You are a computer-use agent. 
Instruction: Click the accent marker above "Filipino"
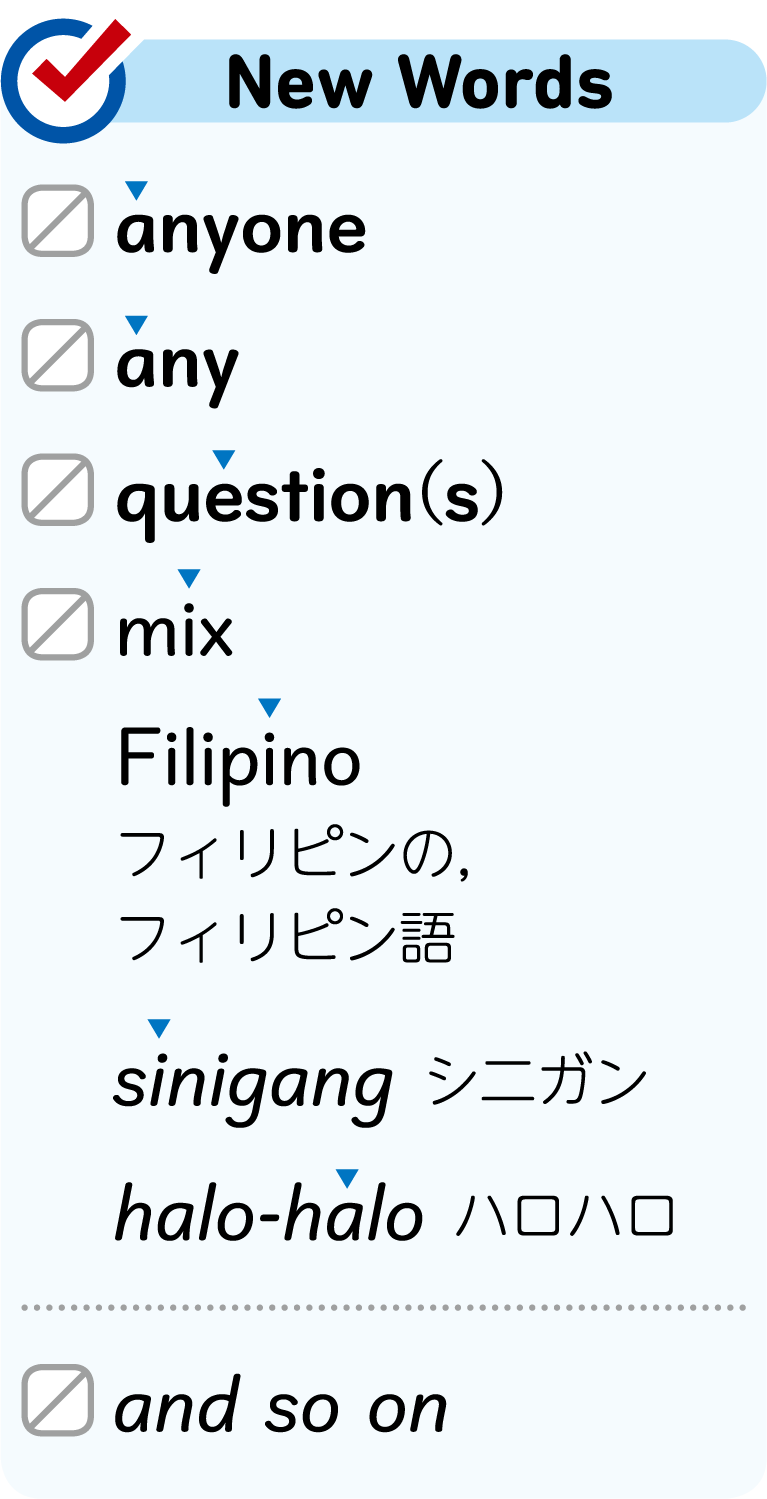point(269,708)
